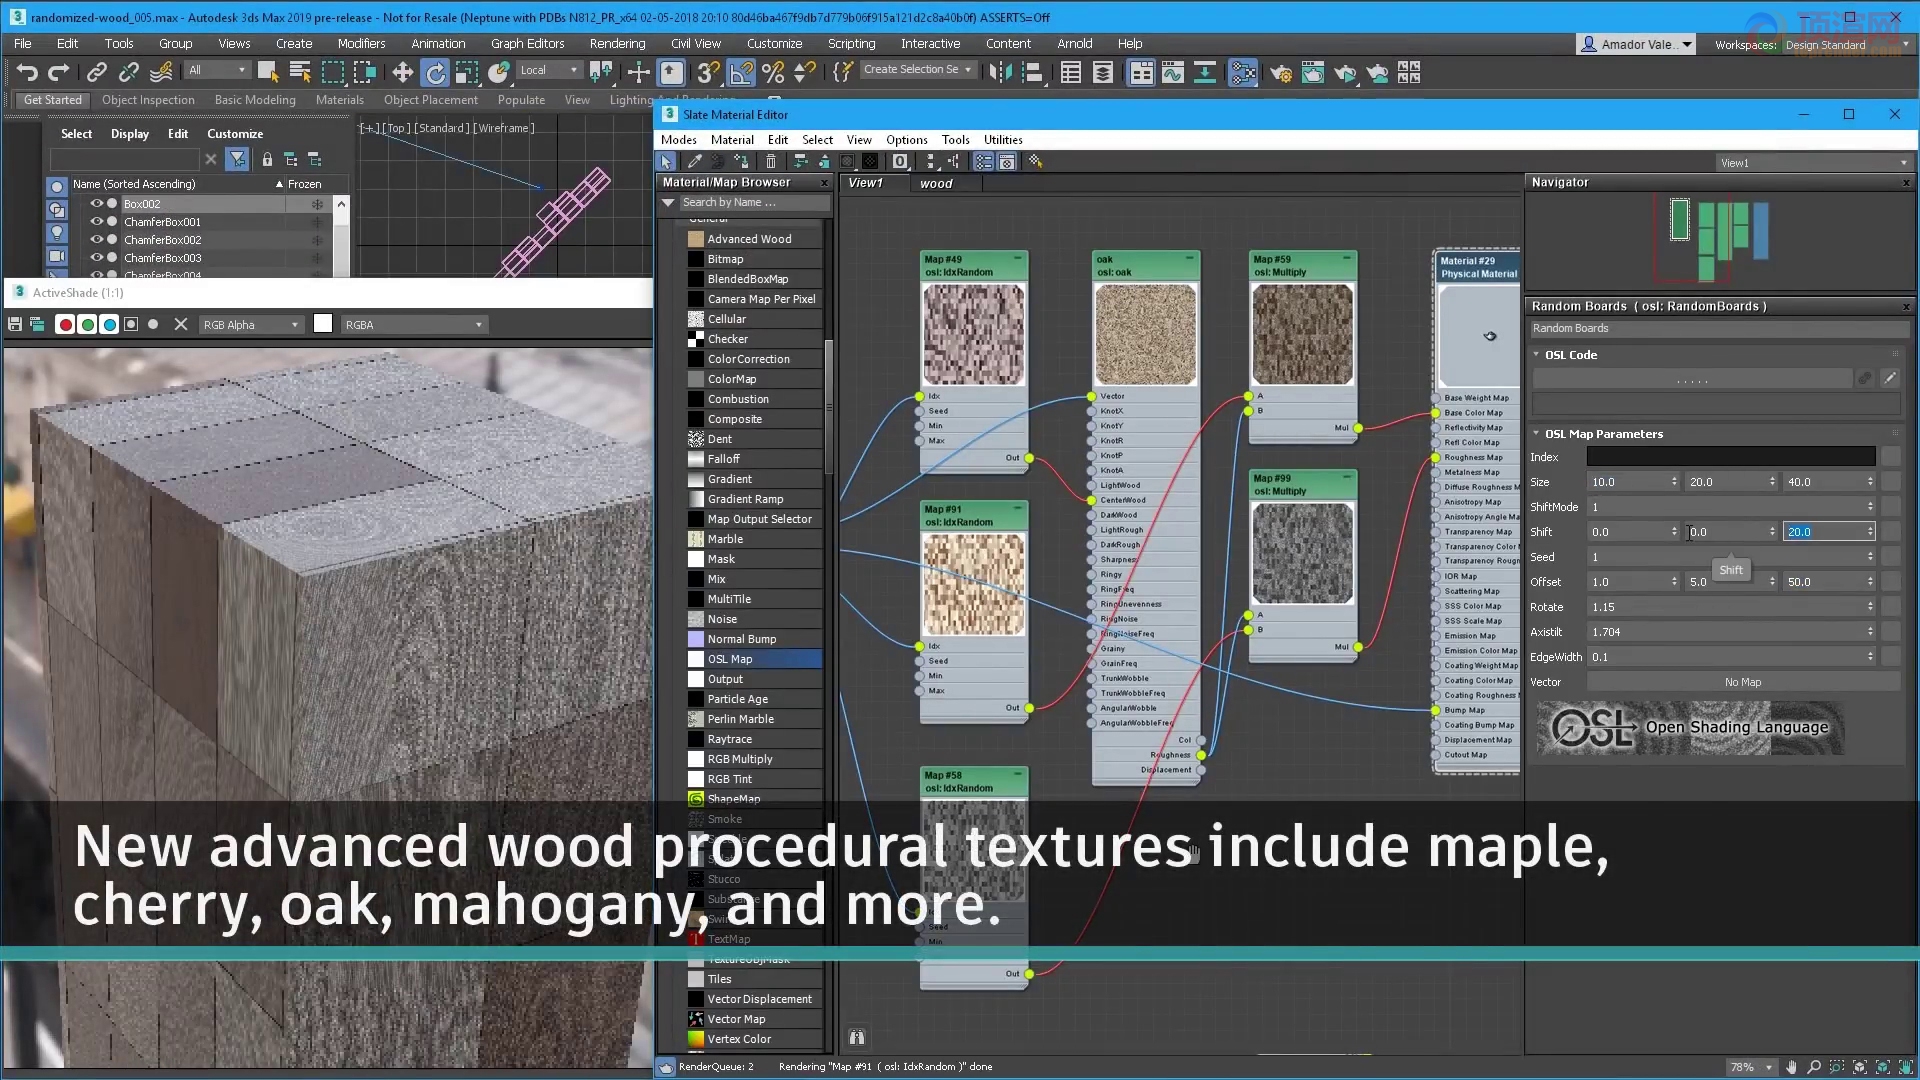
Task: Collapse the OSL Code rollout
Action: pyautogui.click(x=1536, y=355)
